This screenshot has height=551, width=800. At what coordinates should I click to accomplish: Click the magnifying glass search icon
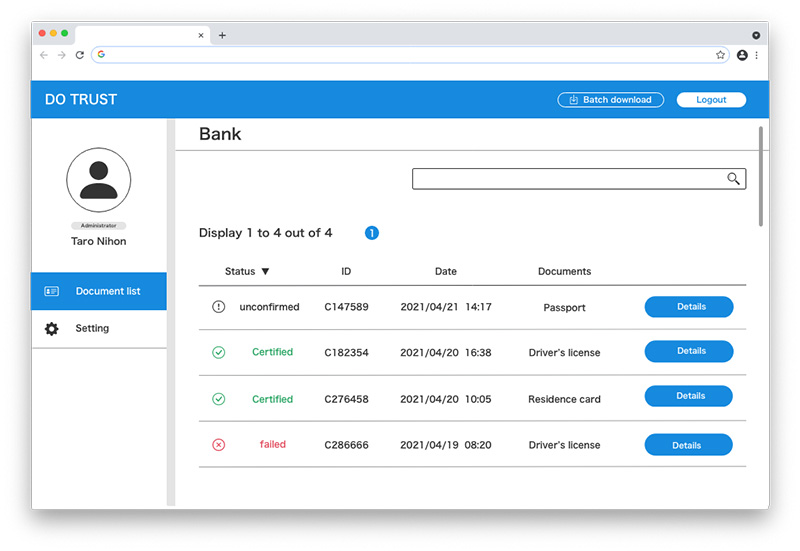pyautogui.click(x=733, y=179)
